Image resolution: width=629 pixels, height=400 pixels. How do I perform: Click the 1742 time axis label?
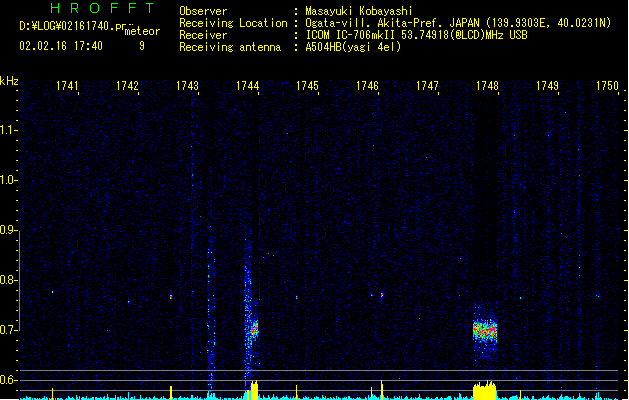tap(127, 86)
